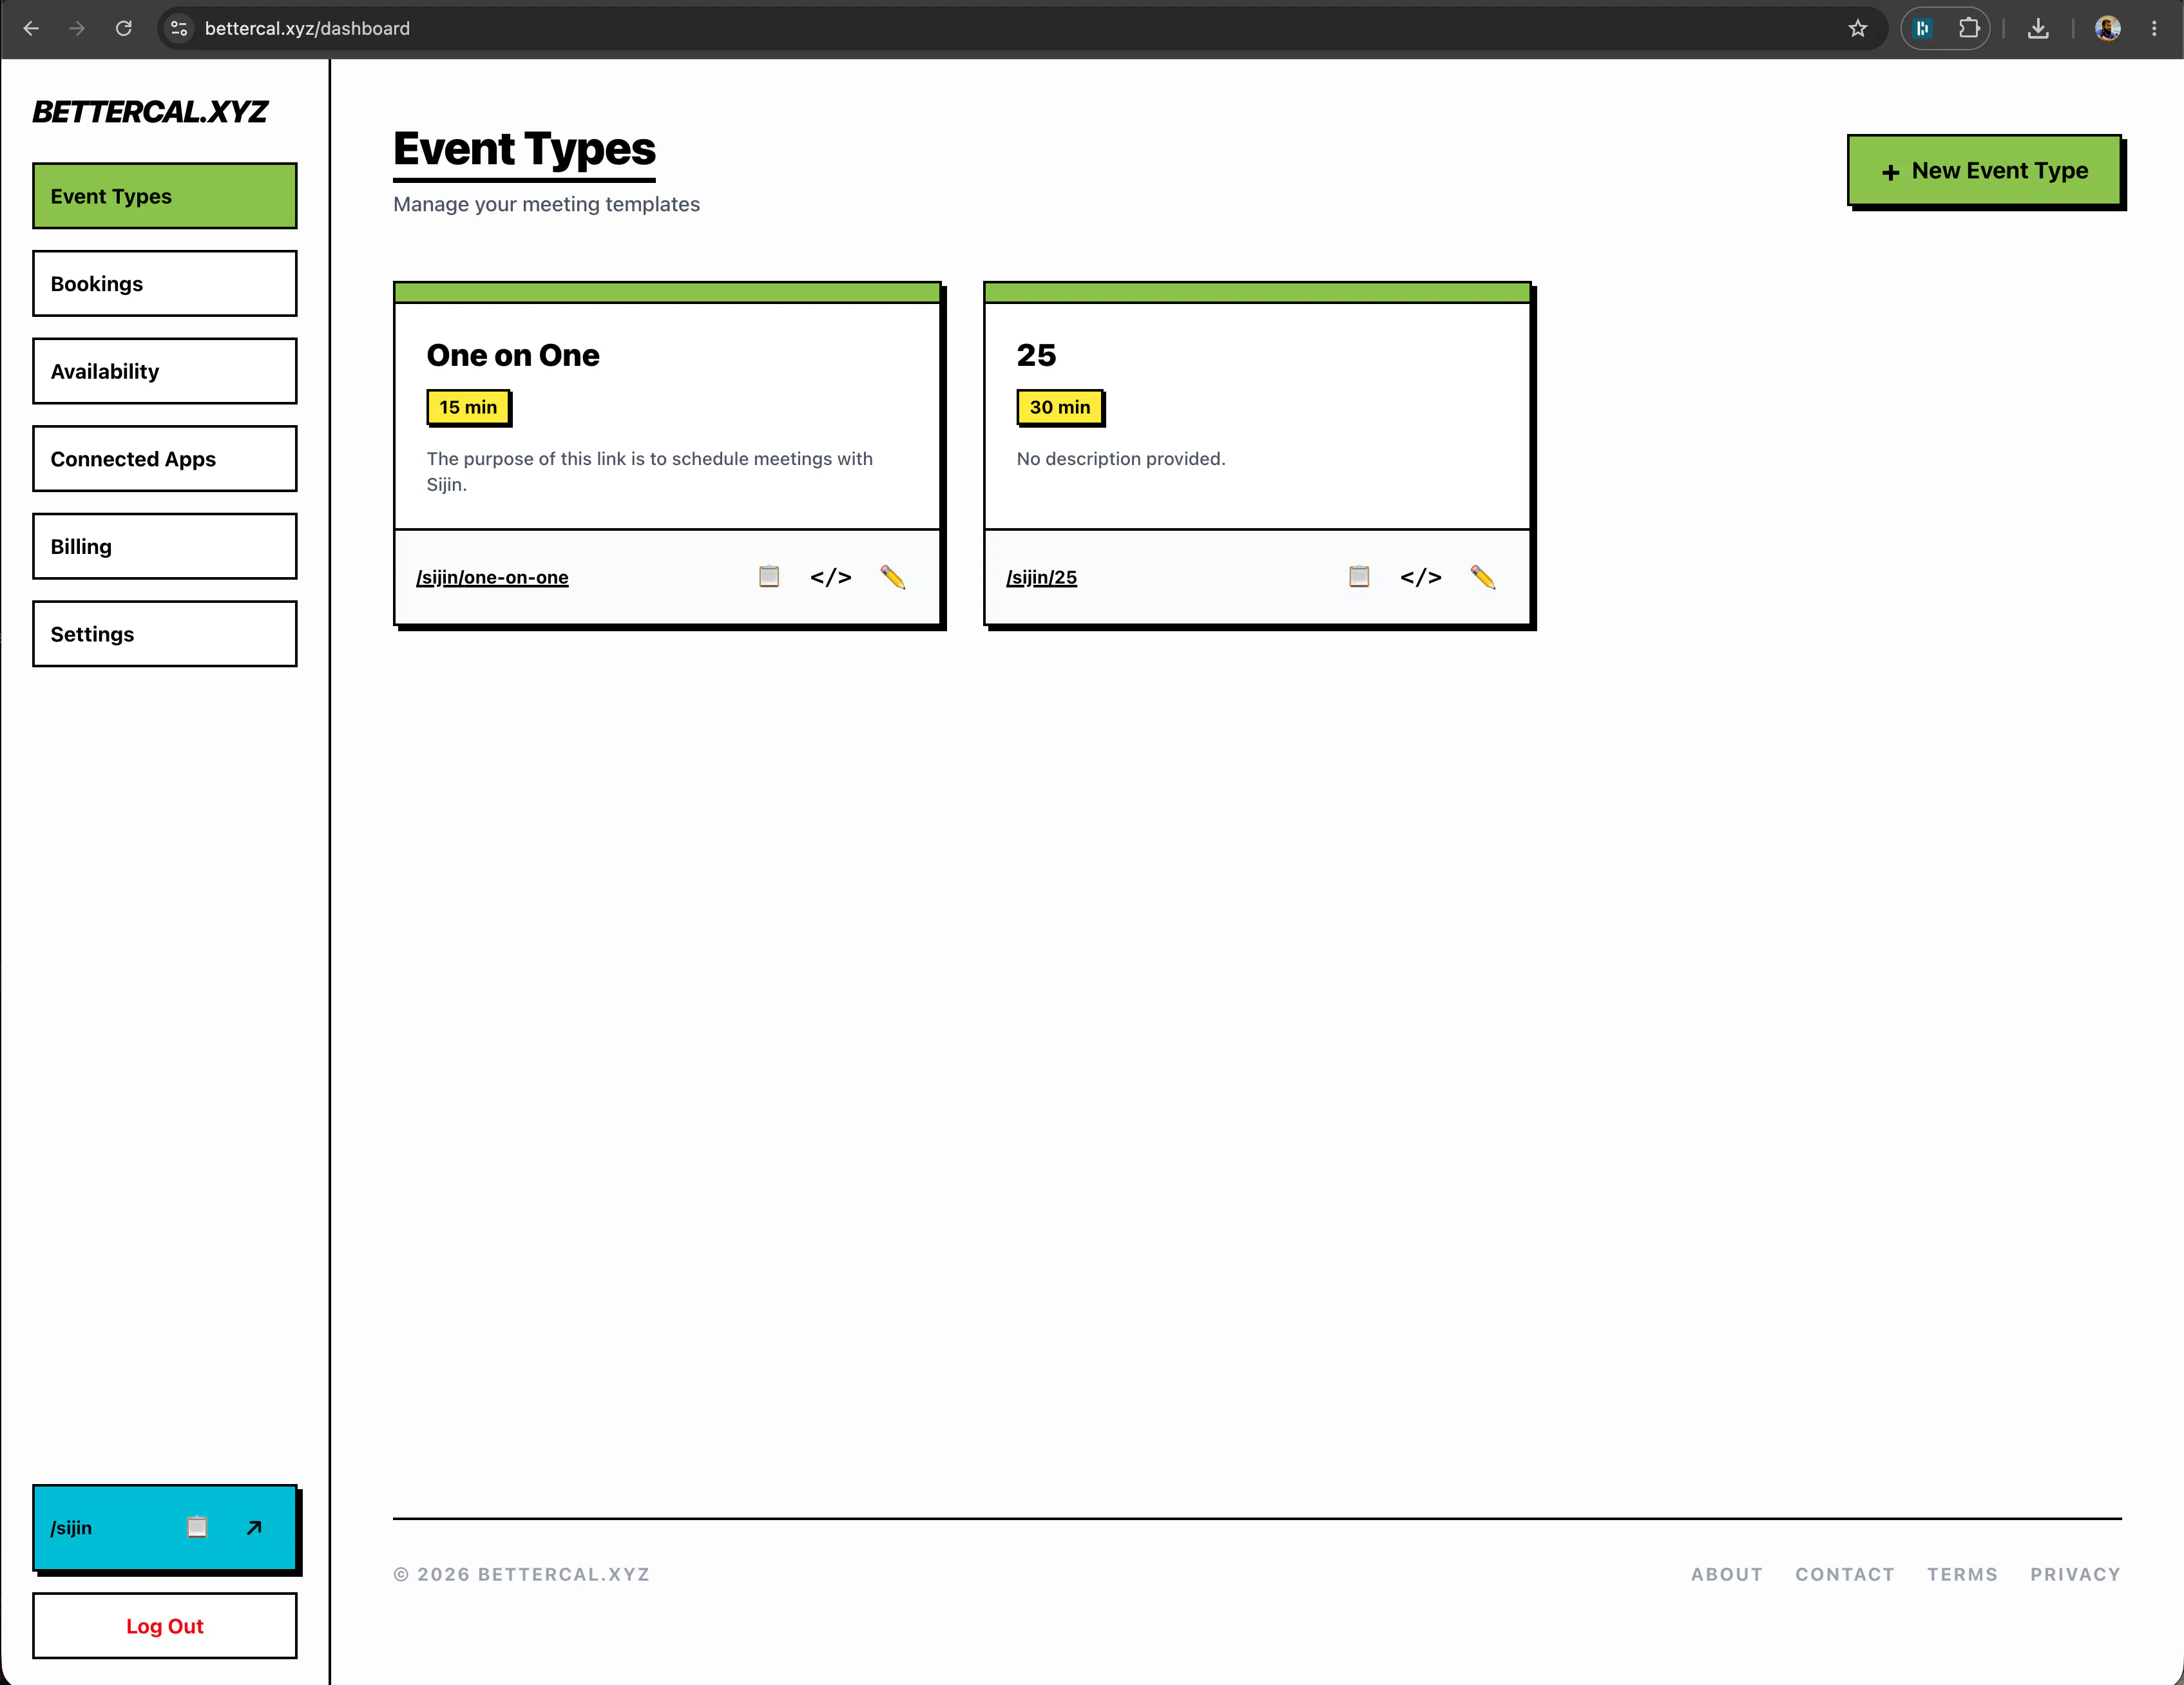Open embed code for the 25 event
The width and height of the screenshot is (2184, 1685).
click(x=1420, y=577)
